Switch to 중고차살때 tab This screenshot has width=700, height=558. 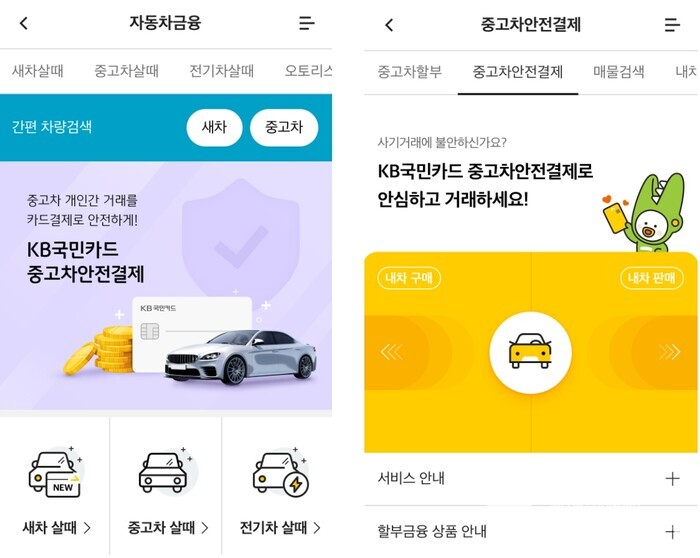(126, 71)
